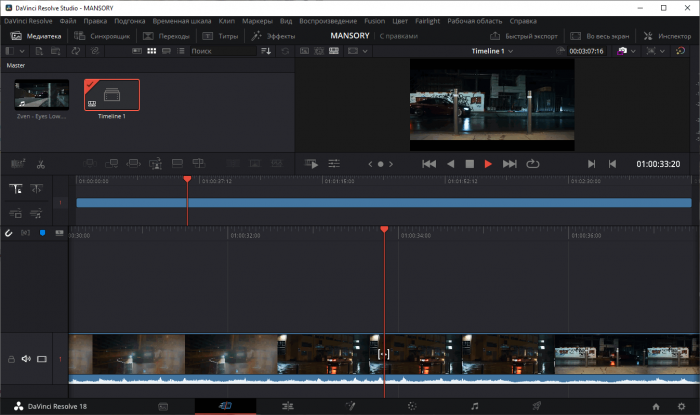Open viewer aspect options dropdown arrow
The image size is (700, 415).
tap(365, 51)
